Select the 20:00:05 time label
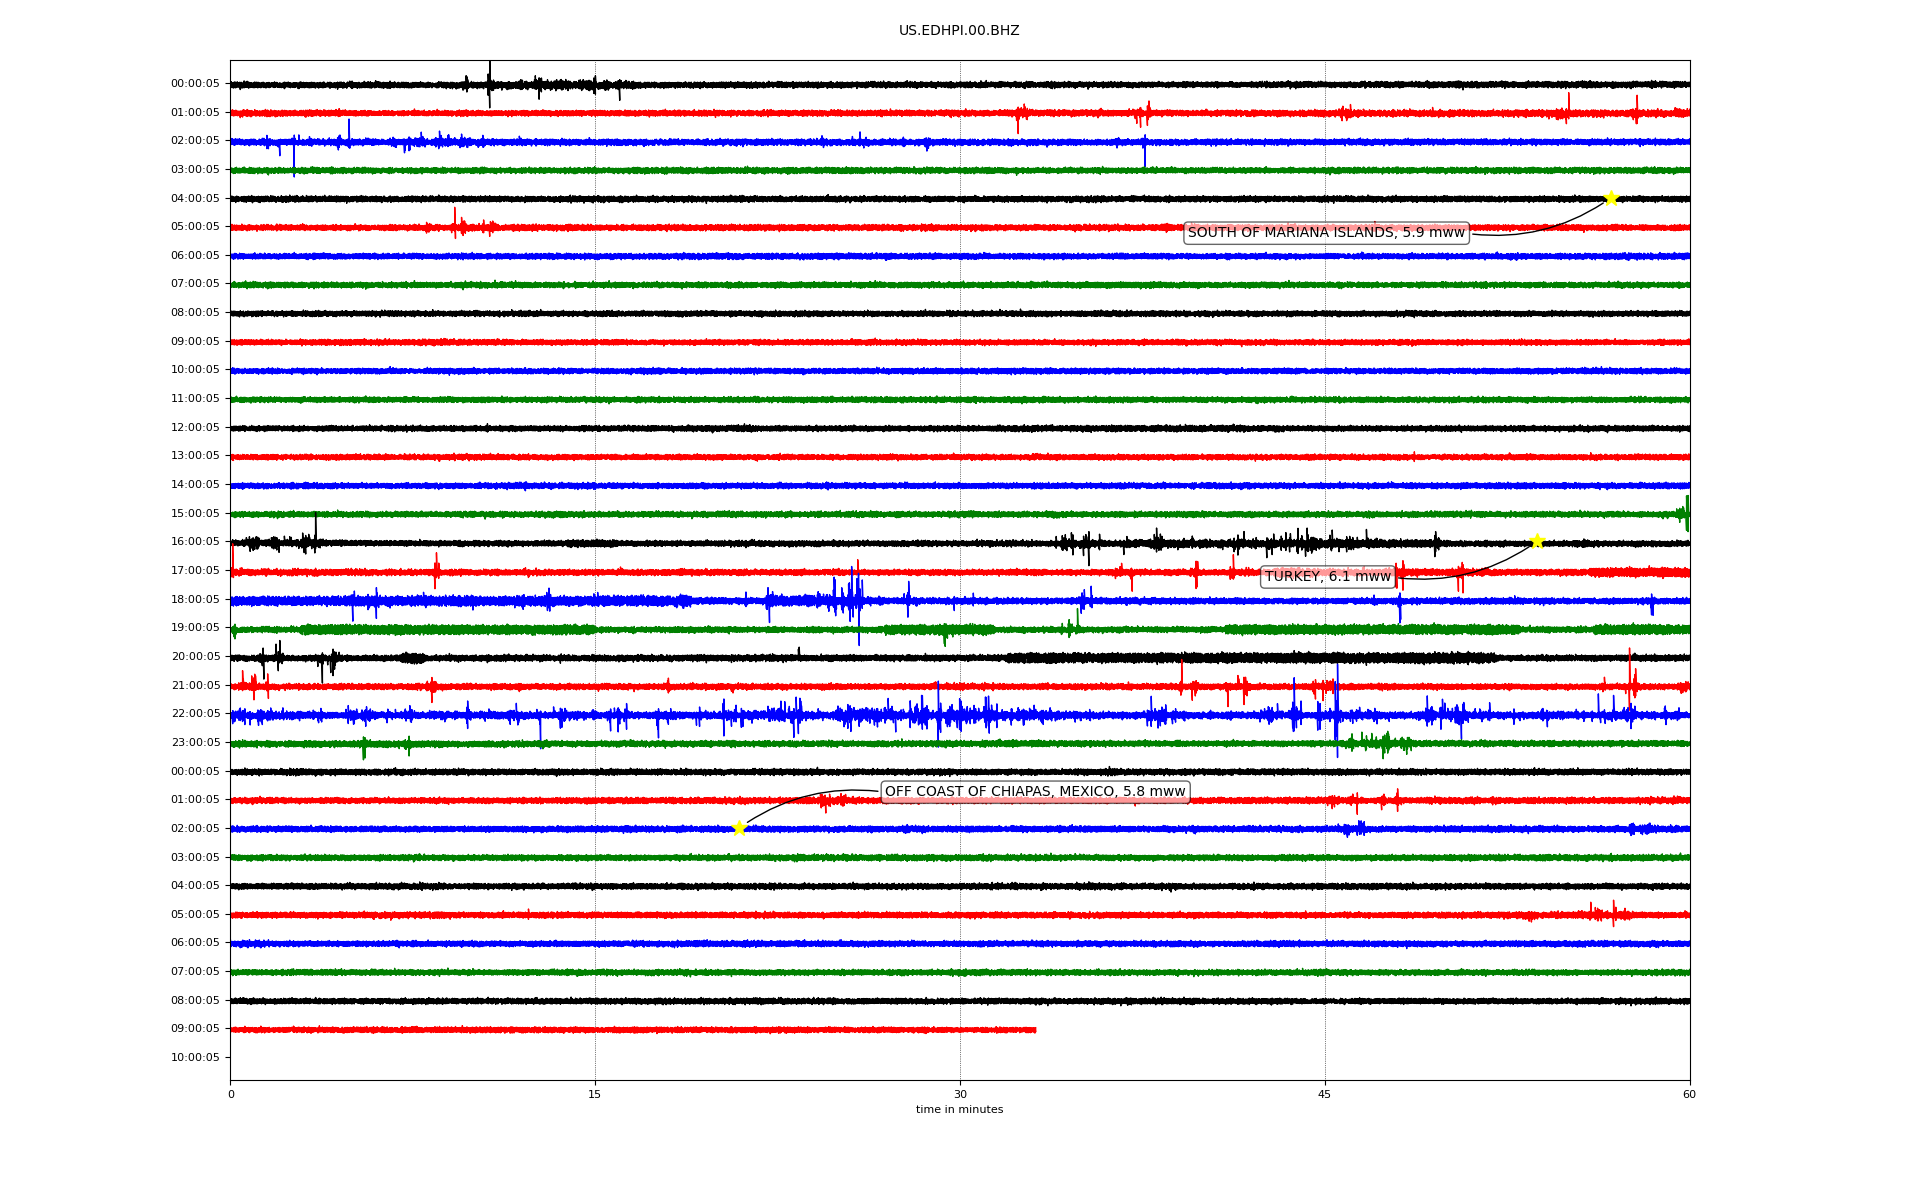Screen dimensions: 1920x1200 195,657
